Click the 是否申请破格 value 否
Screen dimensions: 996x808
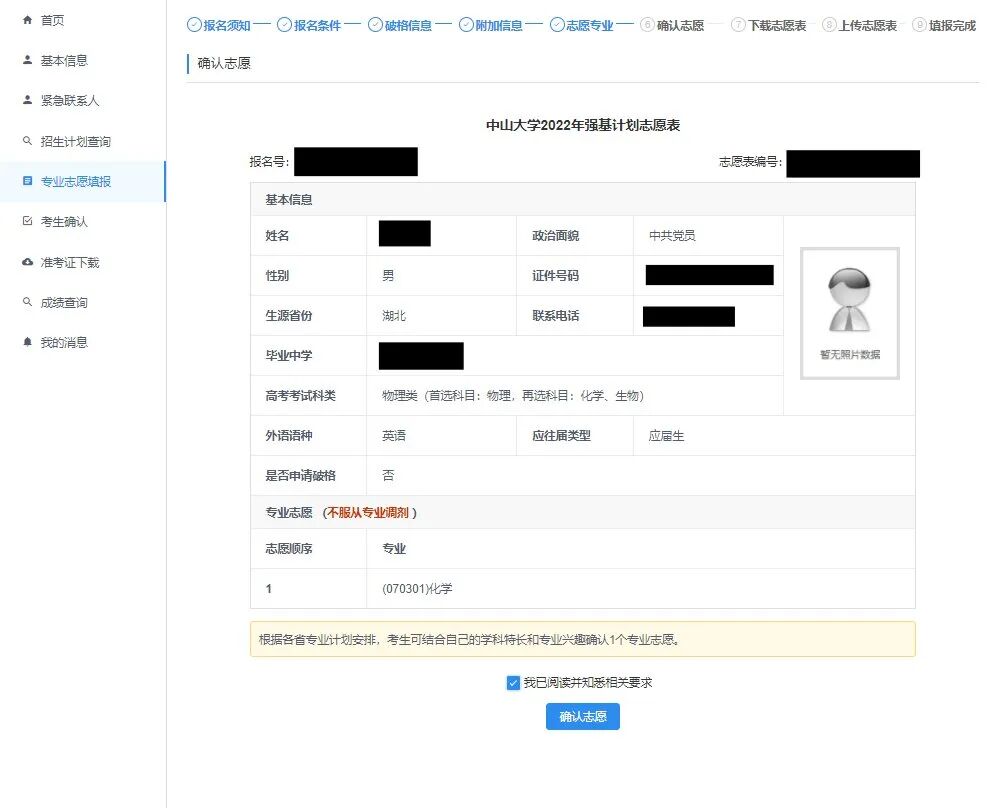[x=388, y=476]
